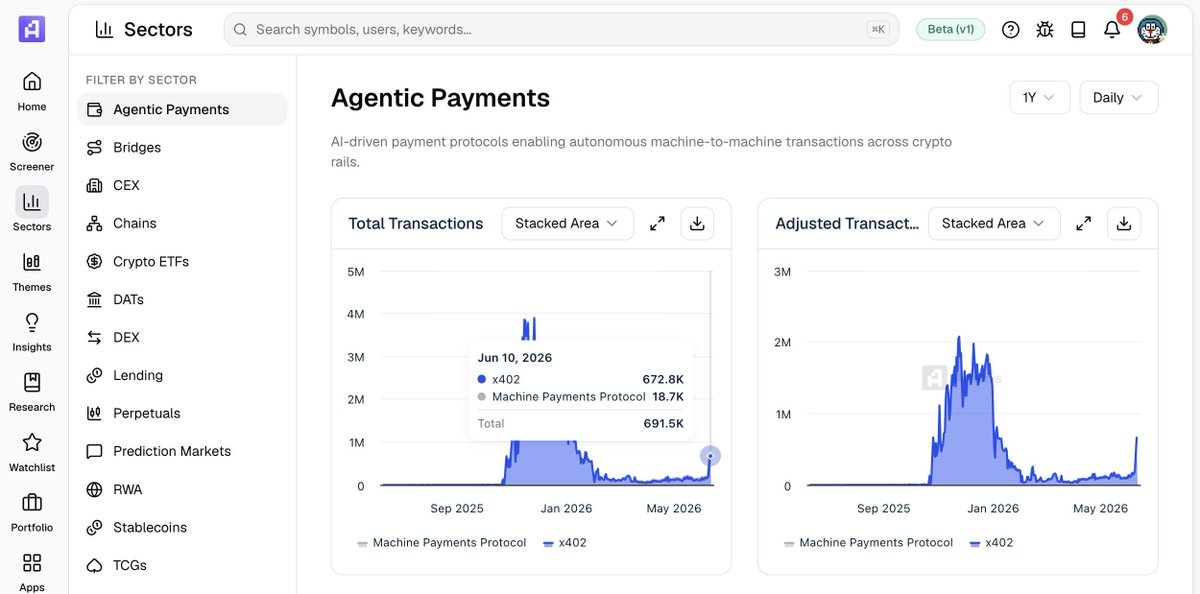The image size is (1200, 594).
Task: Open notifications bell with 6 badge
Action: [x=1112, y=29]
